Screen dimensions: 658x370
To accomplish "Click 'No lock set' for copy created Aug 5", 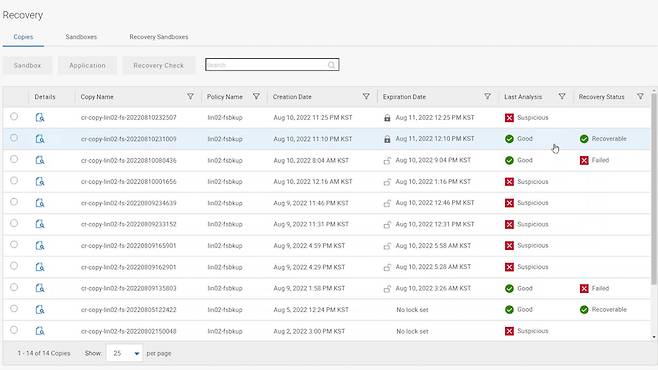I will coord(412,310).
